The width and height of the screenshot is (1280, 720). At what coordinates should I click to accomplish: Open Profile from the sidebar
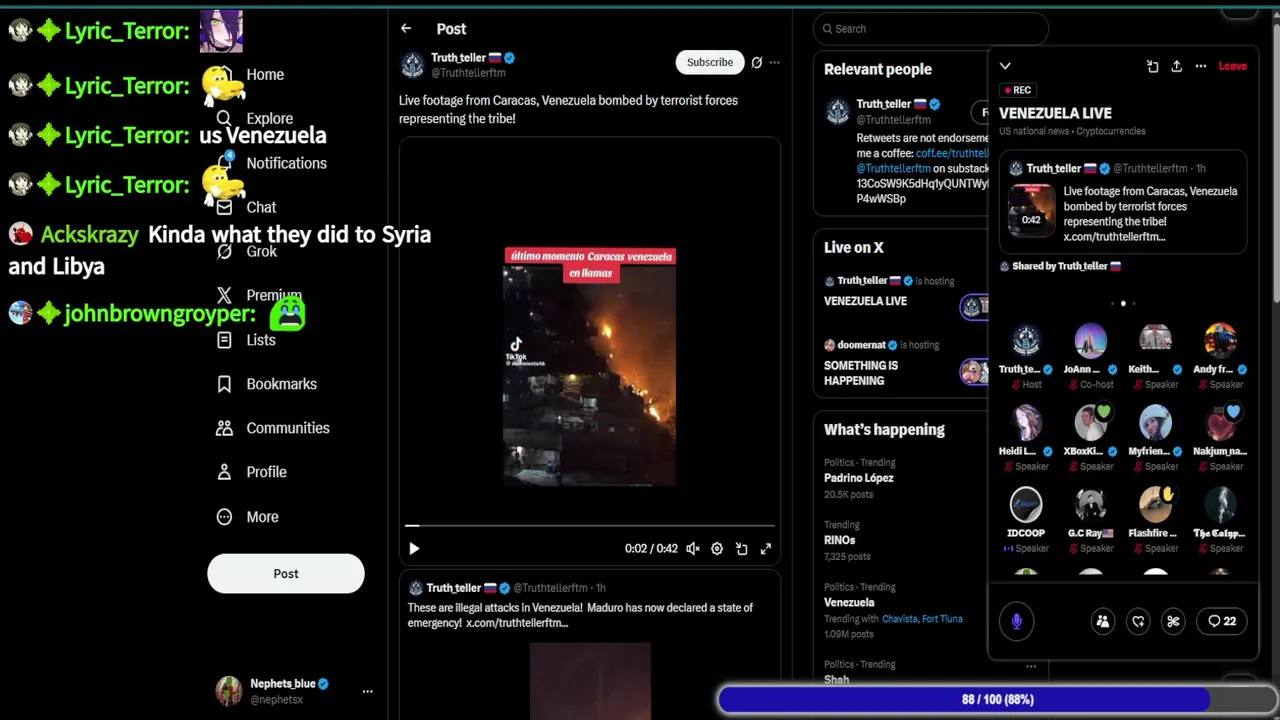tap(252, 472)
